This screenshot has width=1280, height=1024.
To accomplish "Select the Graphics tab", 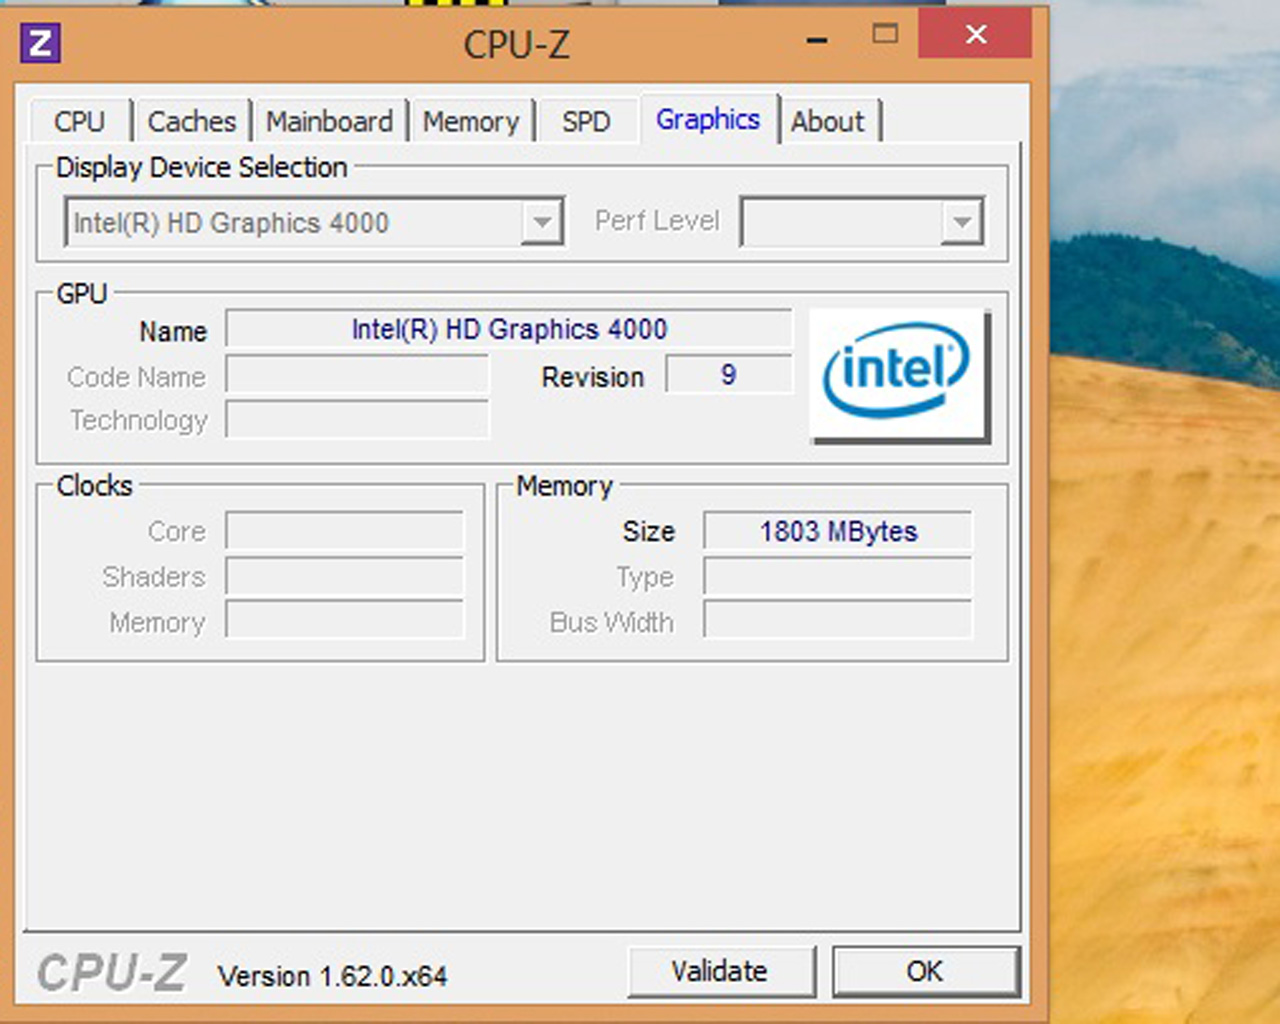I will (x=708, y=120).
